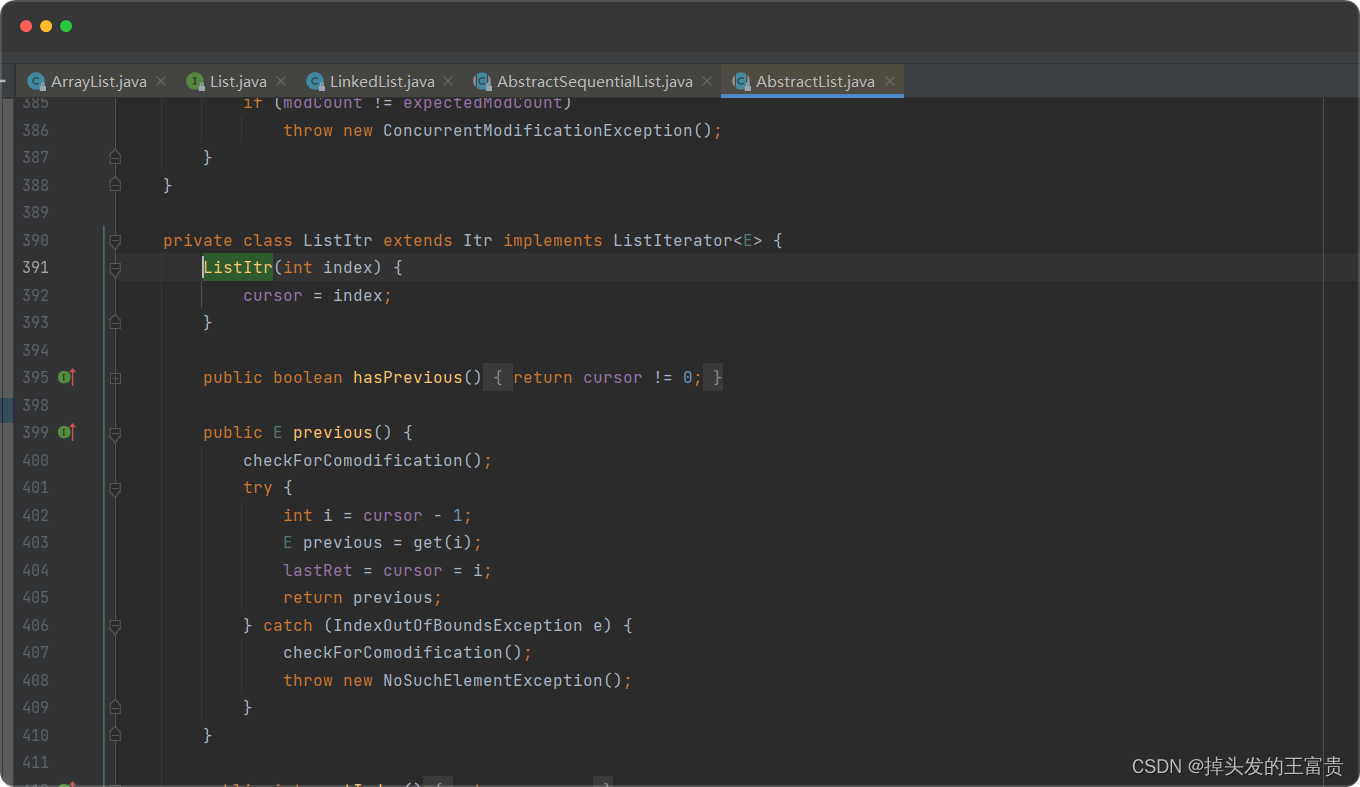This screenshot has height=787, width=1360.
Task: Toggle the fold marker at line 406
Action: point(115,626)
